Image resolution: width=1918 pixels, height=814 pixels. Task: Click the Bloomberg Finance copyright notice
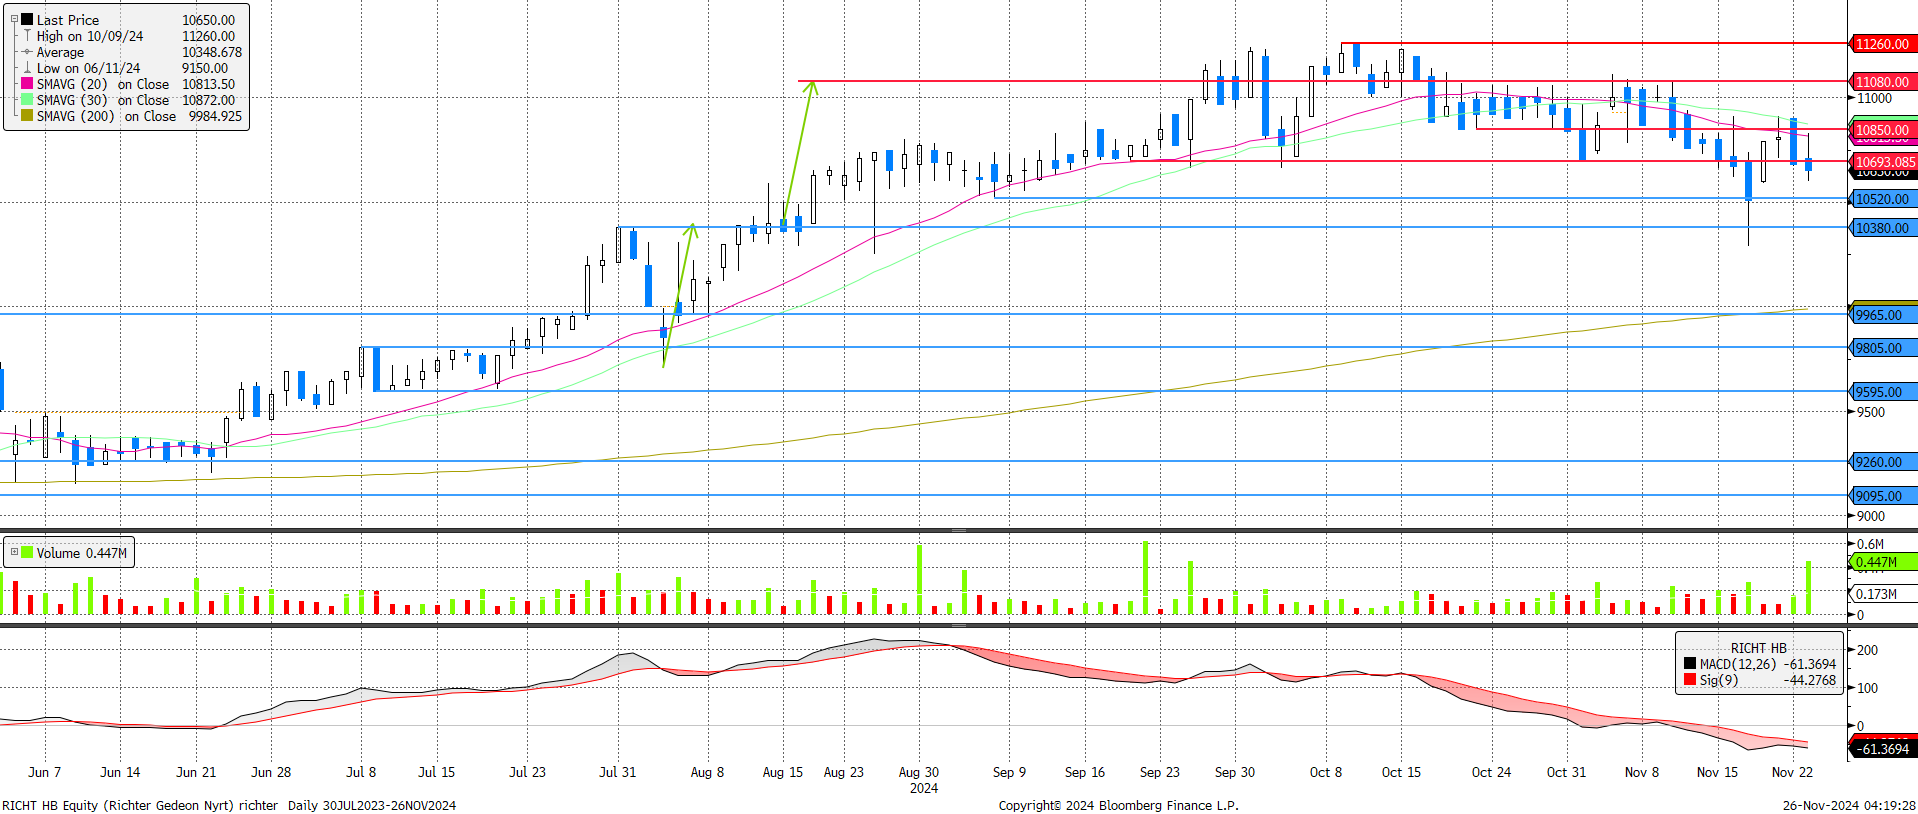pos(1118,805)
